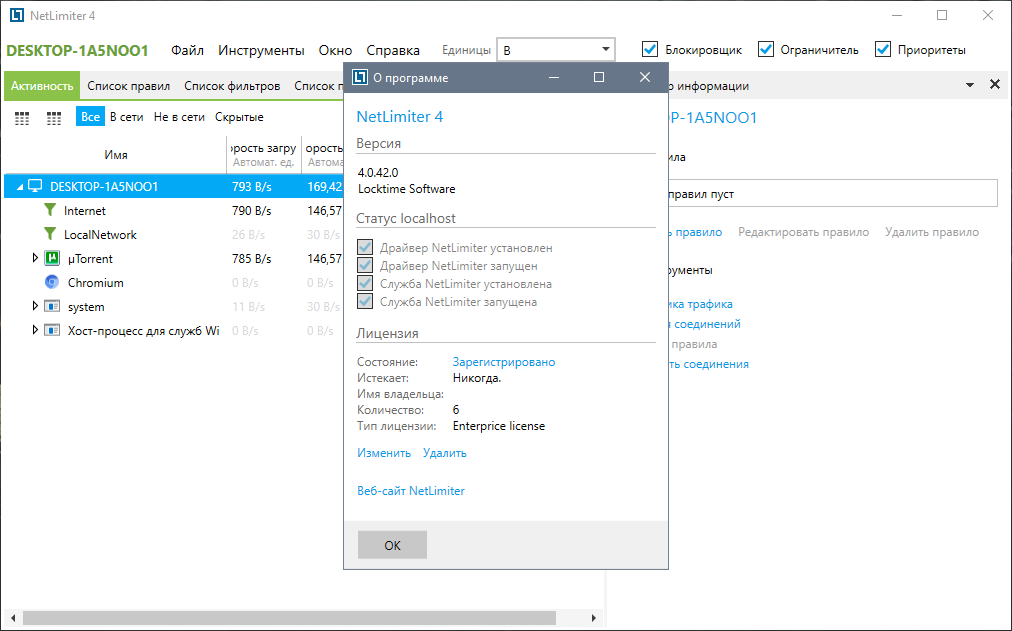Click the second grid view icon
Image resolution: width=1012 pixels, height=631 pixels.
54,118
